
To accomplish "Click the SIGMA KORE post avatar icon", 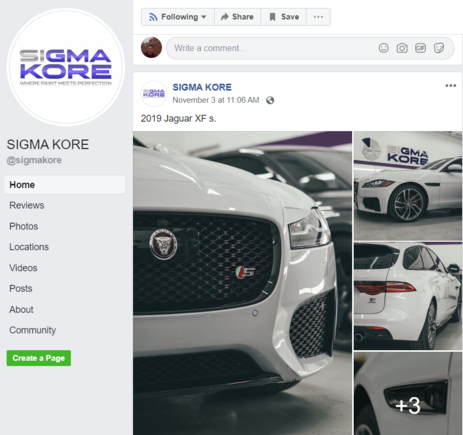I will point(154,94).
